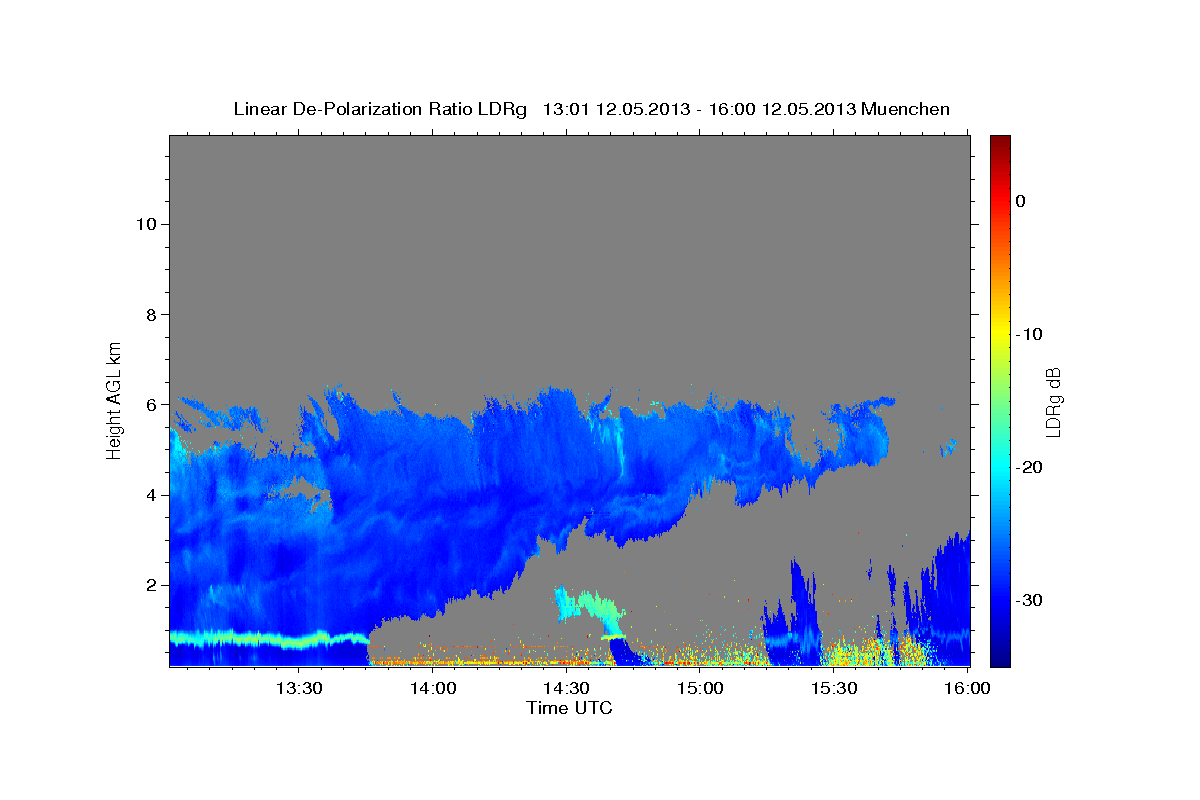Click the dark blue bottom of colorbar
This screenshot has height=800, width=1200.
1000,658
